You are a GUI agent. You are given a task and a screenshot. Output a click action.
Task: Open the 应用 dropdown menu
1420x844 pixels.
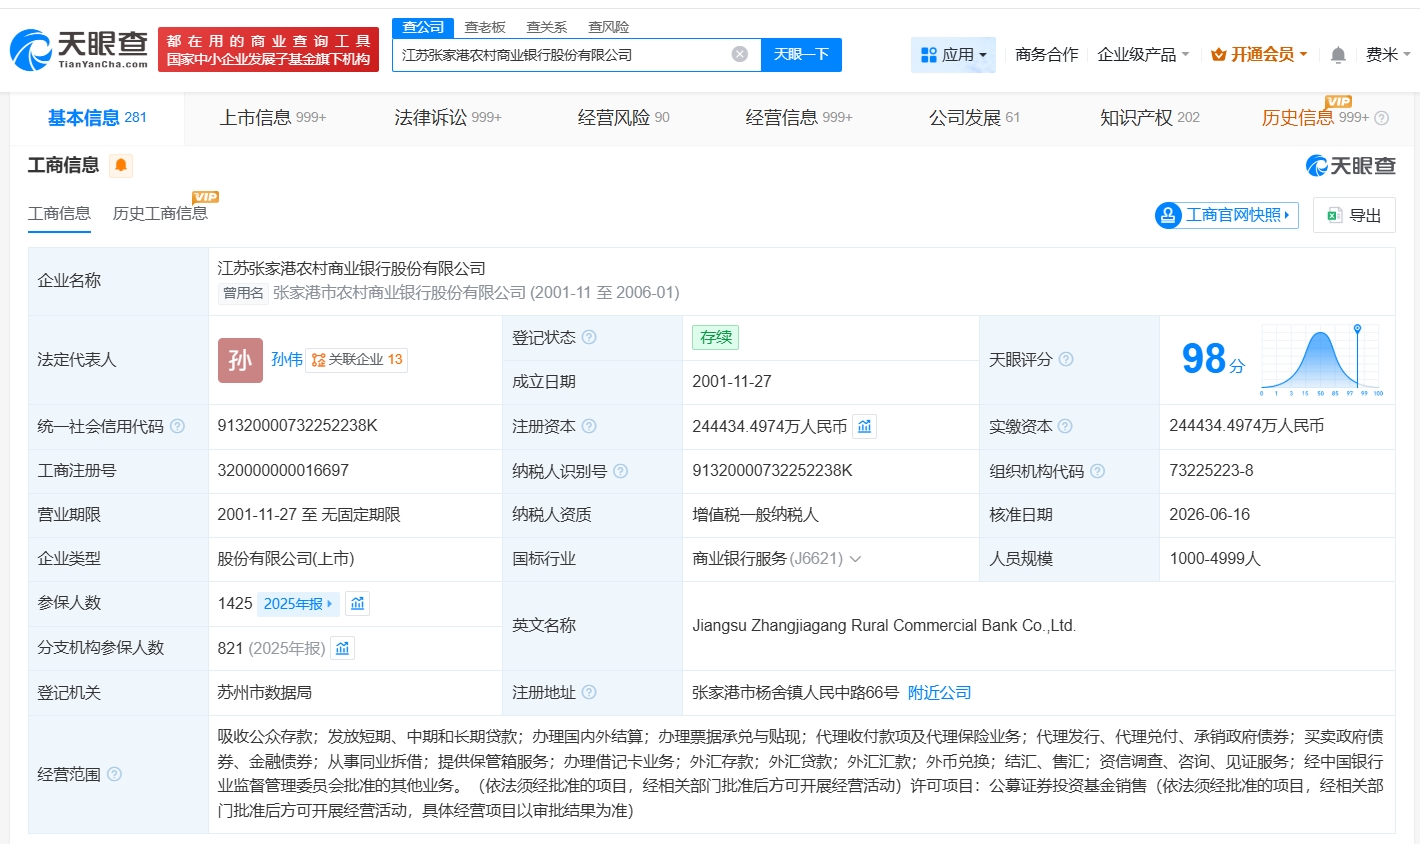click(x=953, y=55)
